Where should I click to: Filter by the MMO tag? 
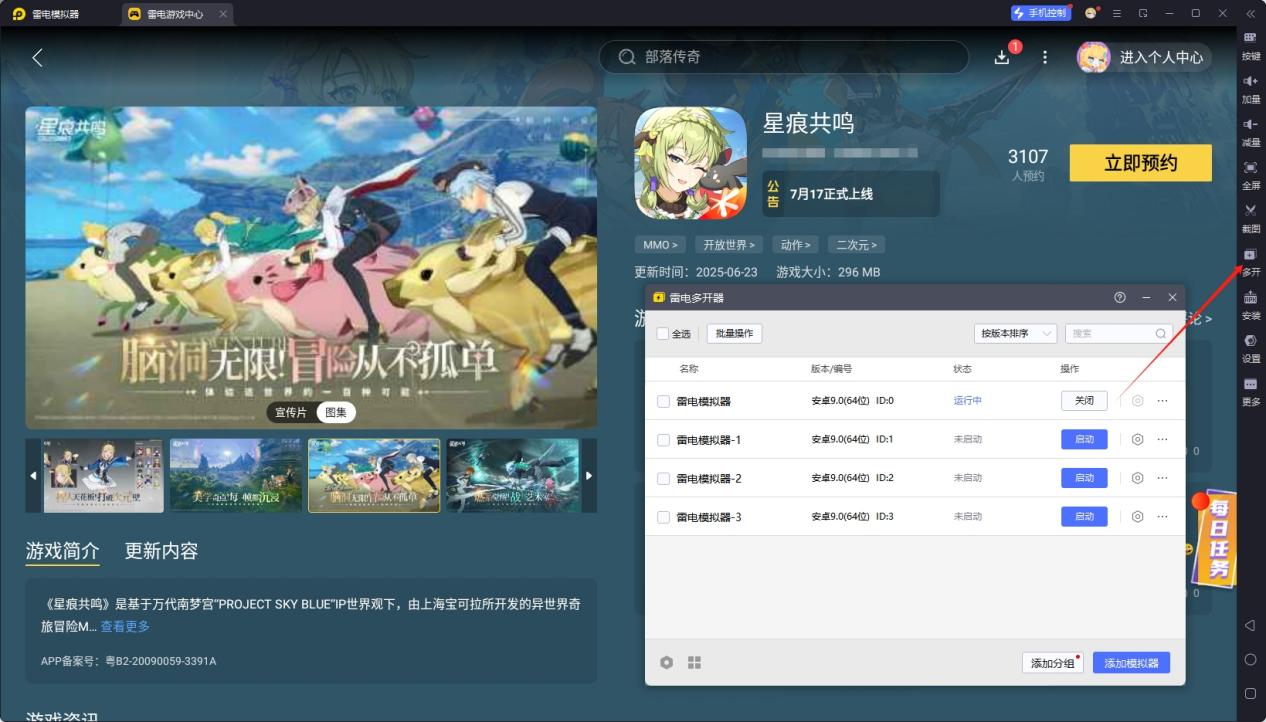tap(660, 245)
